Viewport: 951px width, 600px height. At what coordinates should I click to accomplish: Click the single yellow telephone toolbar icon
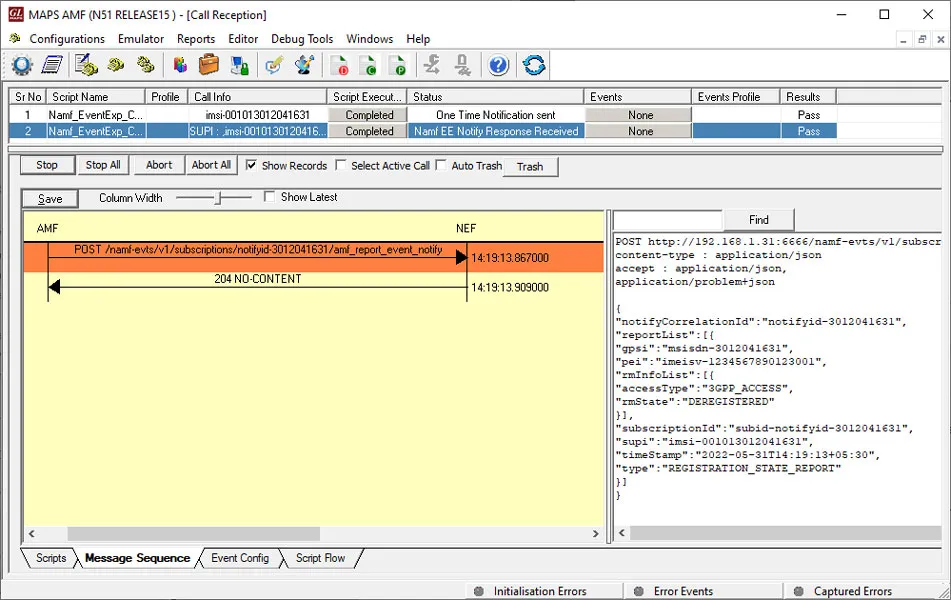tap(116, 64)
